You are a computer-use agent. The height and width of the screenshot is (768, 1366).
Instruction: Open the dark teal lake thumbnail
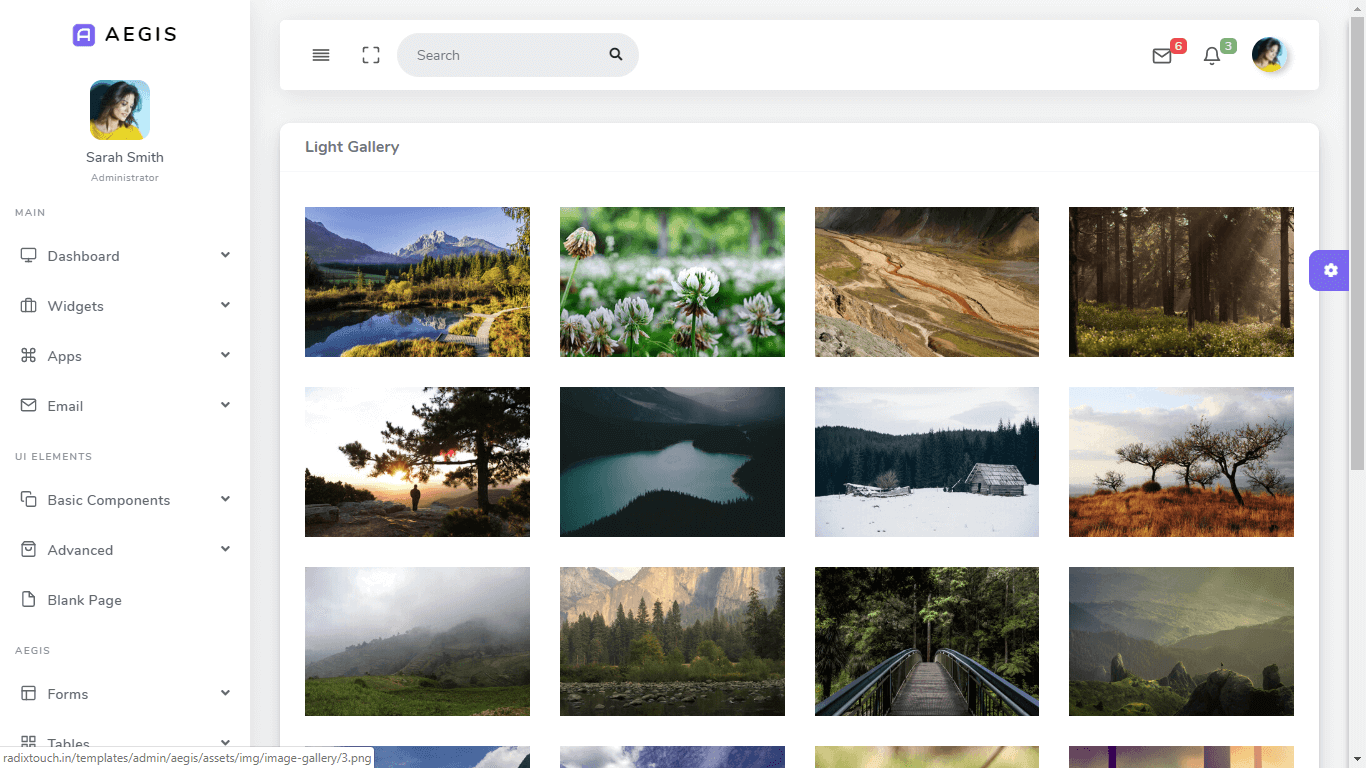pos(672,462)
